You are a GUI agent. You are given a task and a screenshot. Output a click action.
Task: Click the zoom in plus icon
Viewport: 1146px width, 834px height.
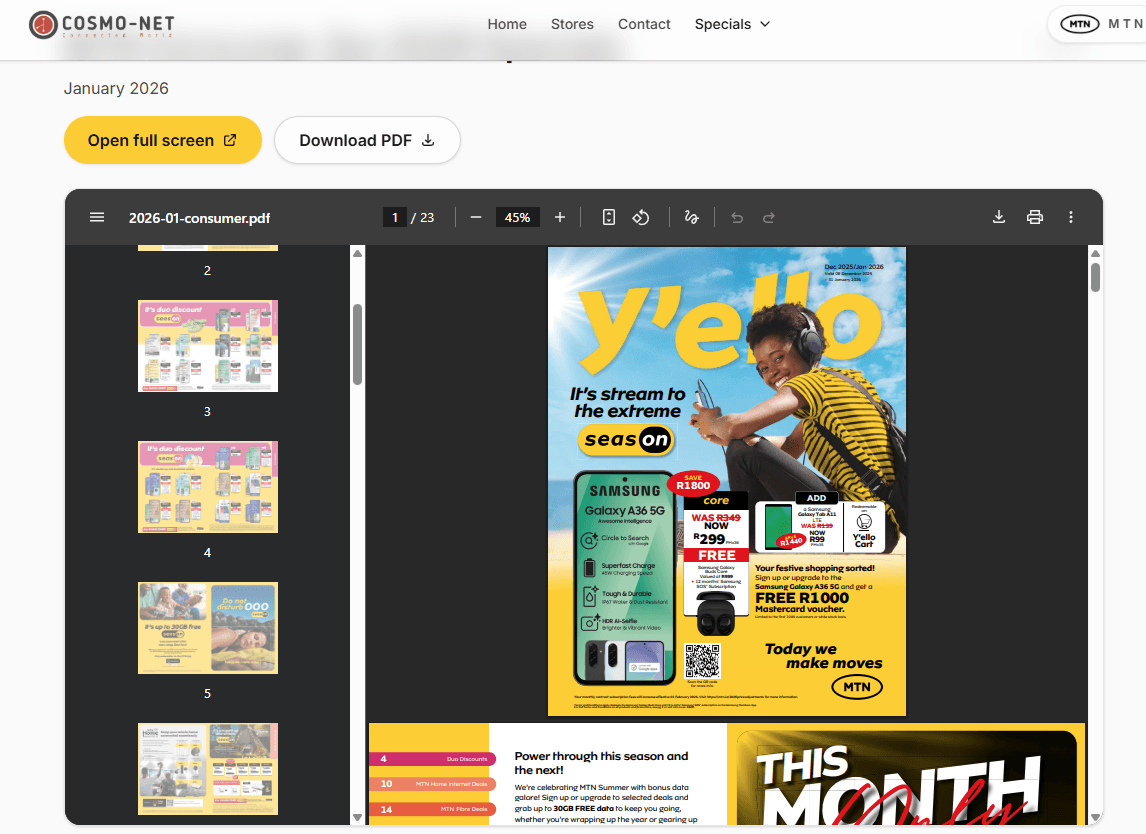560,217
